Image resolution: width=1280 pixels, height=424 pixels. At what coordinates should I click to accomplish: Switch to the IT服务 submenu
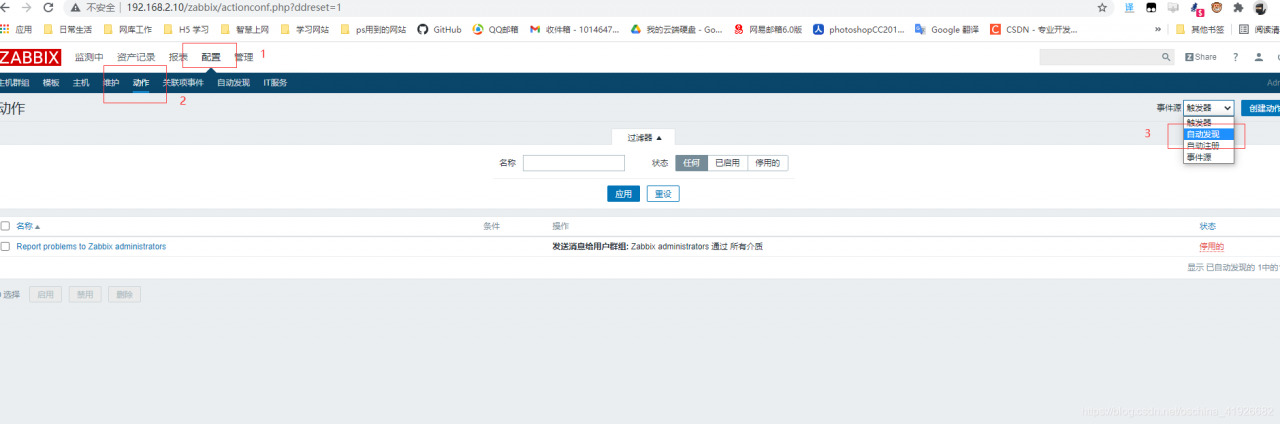275,82
